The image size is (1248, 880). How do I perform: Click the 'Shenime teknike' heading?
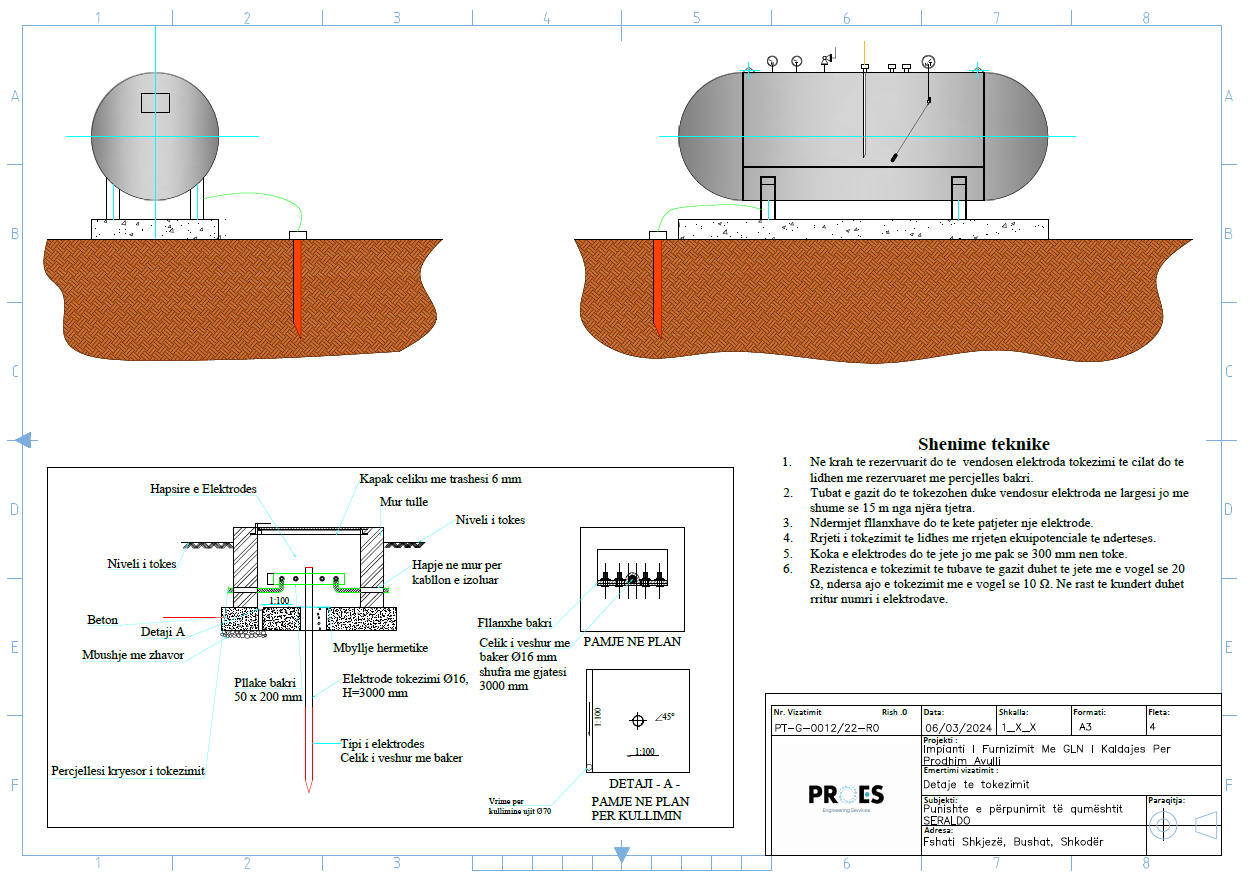click(x=983, y=444)
